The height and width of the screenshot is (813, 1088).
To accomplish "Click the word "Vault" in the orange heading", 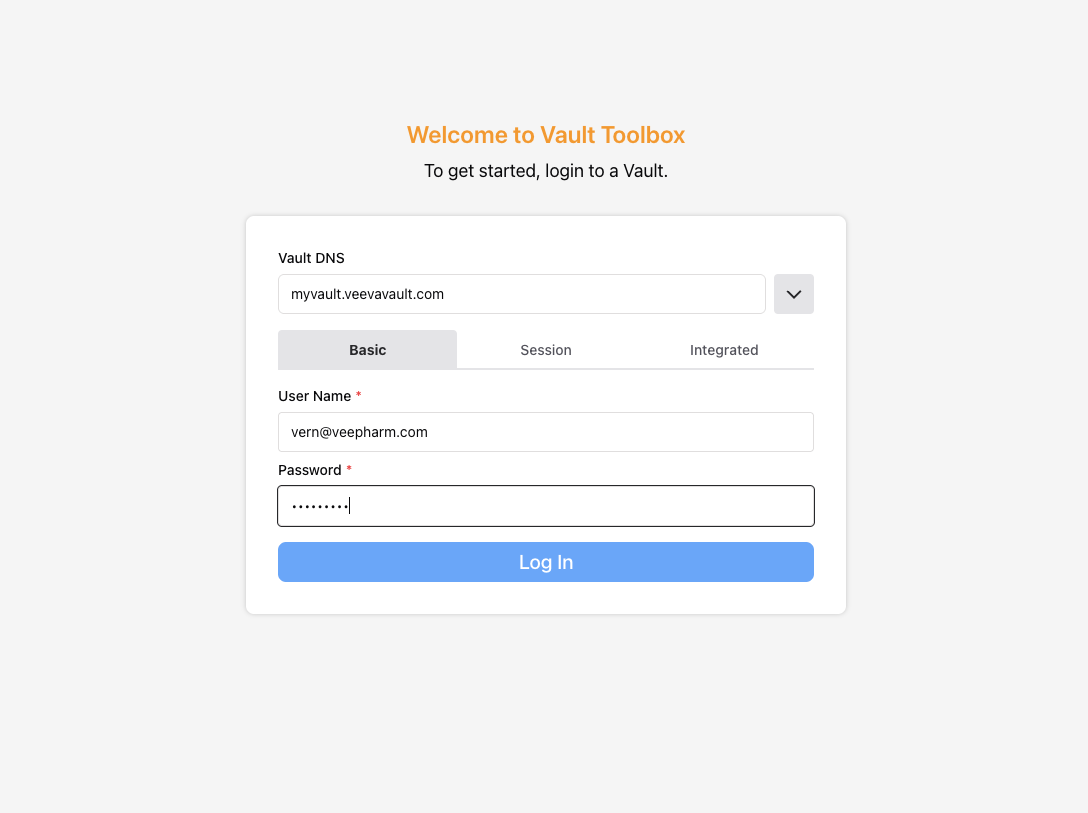I will tap(567, 135).
